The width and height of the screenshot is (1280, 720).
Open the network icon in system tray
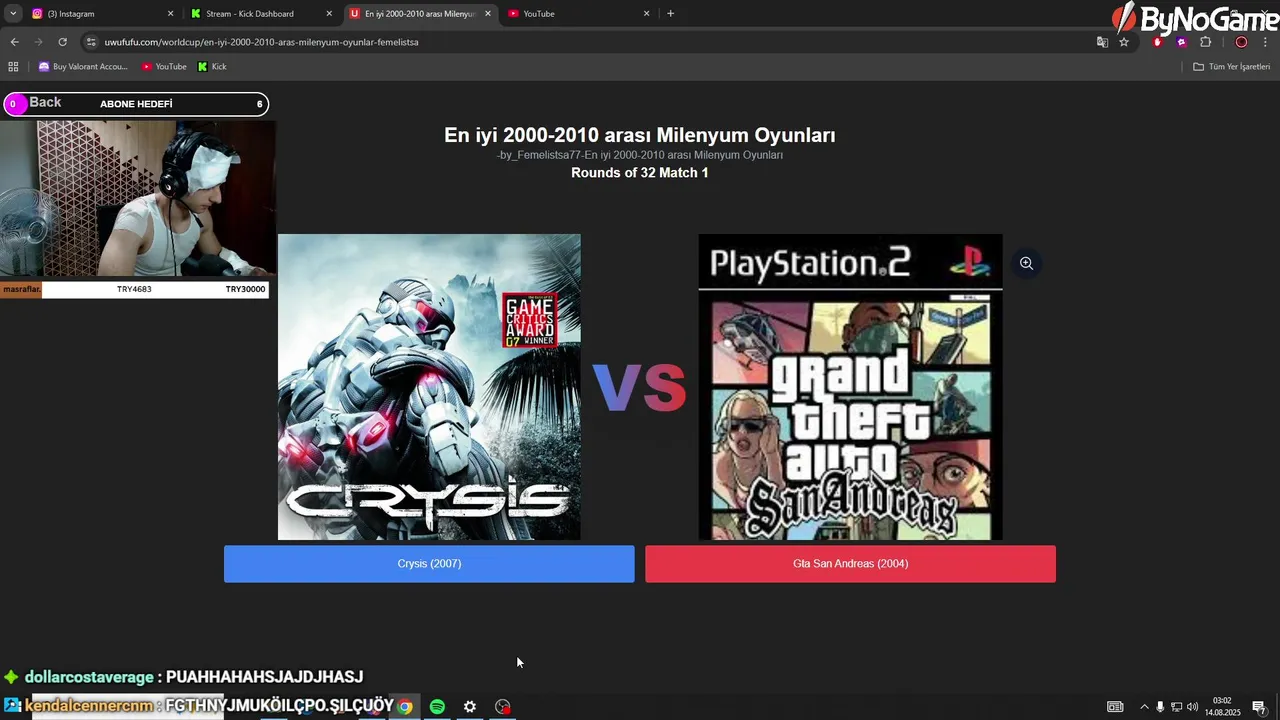tap(1176, 707)
